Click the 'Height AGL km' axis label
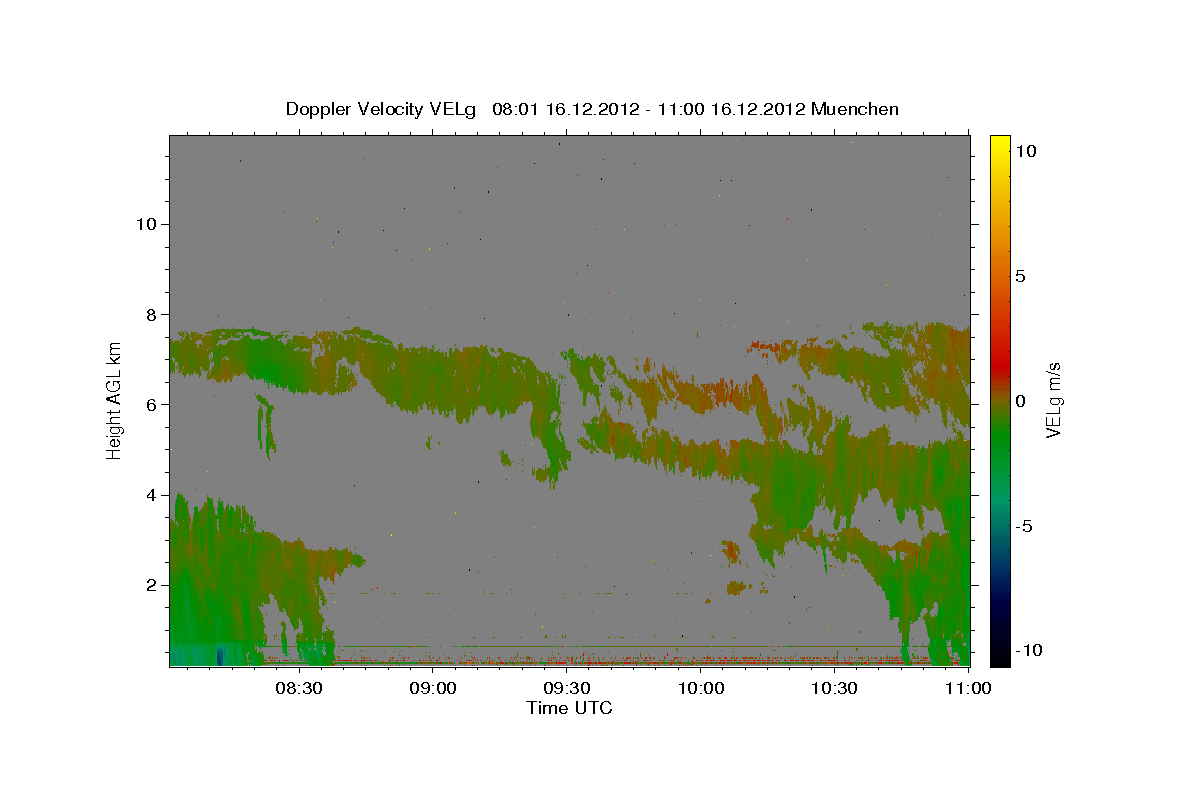Screen dimensions: 1200x800 pos(114,400)
